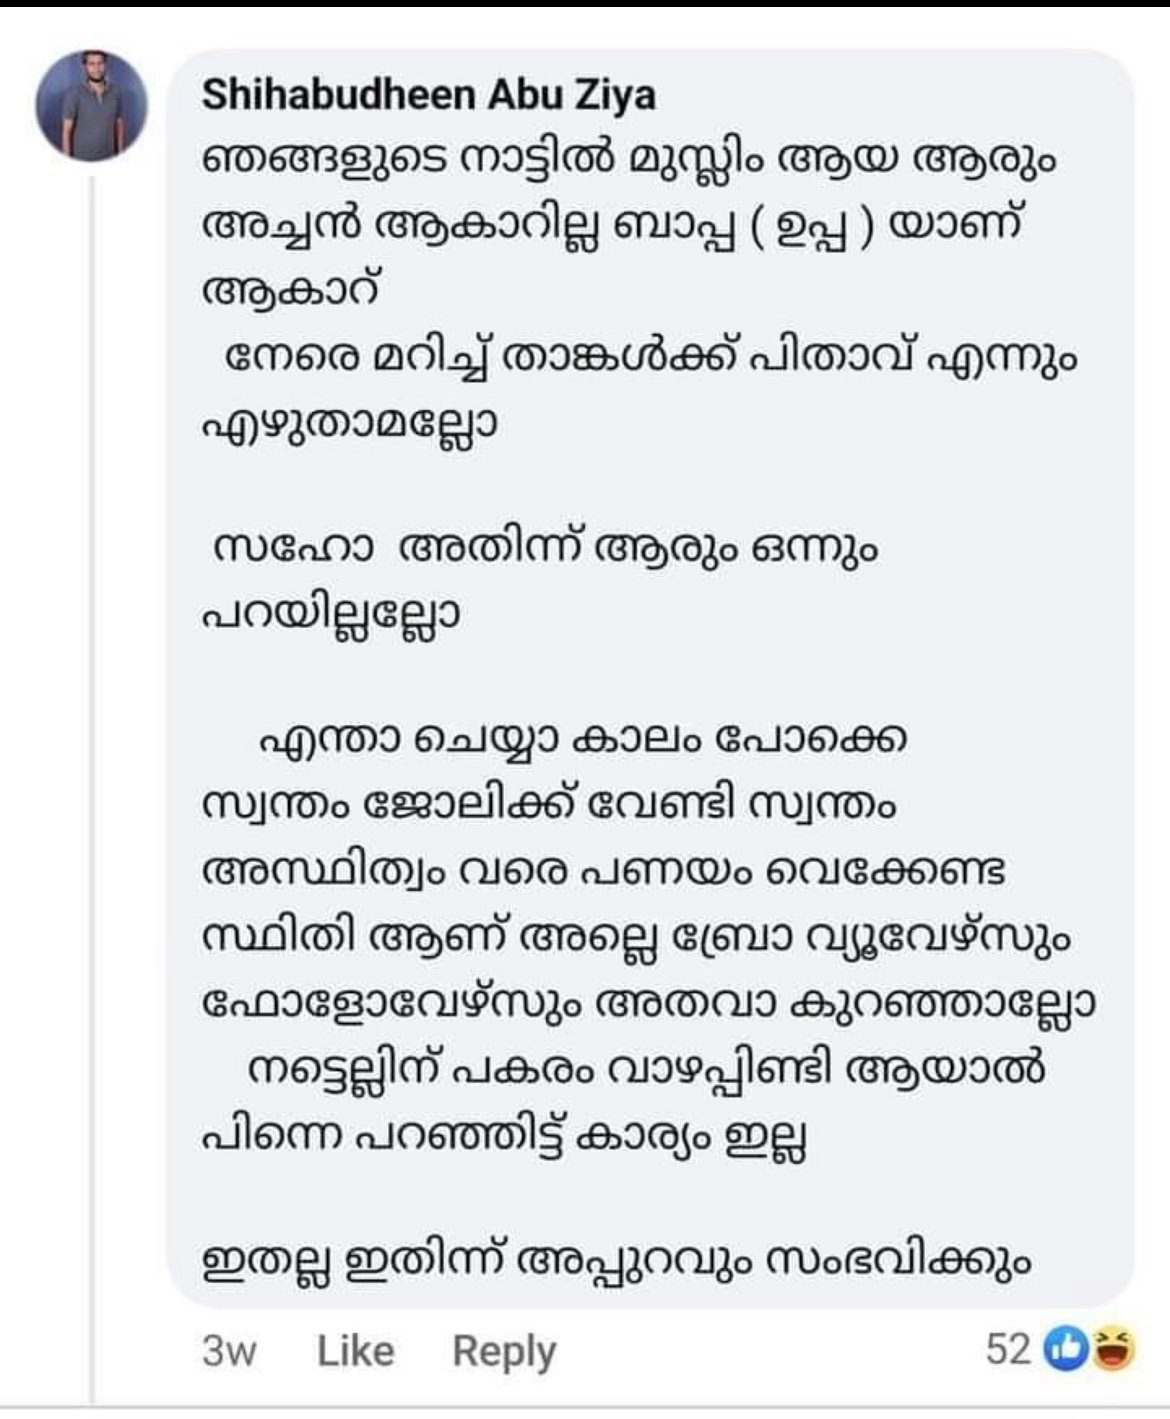Image resolution: width=1170 pixels, height=1419 pixels.
Task: Click the line പിന്നെ പറഞ്ഞിട്ട് കാര്യം ഇല്ല
Action: [x=505, y=1135]
